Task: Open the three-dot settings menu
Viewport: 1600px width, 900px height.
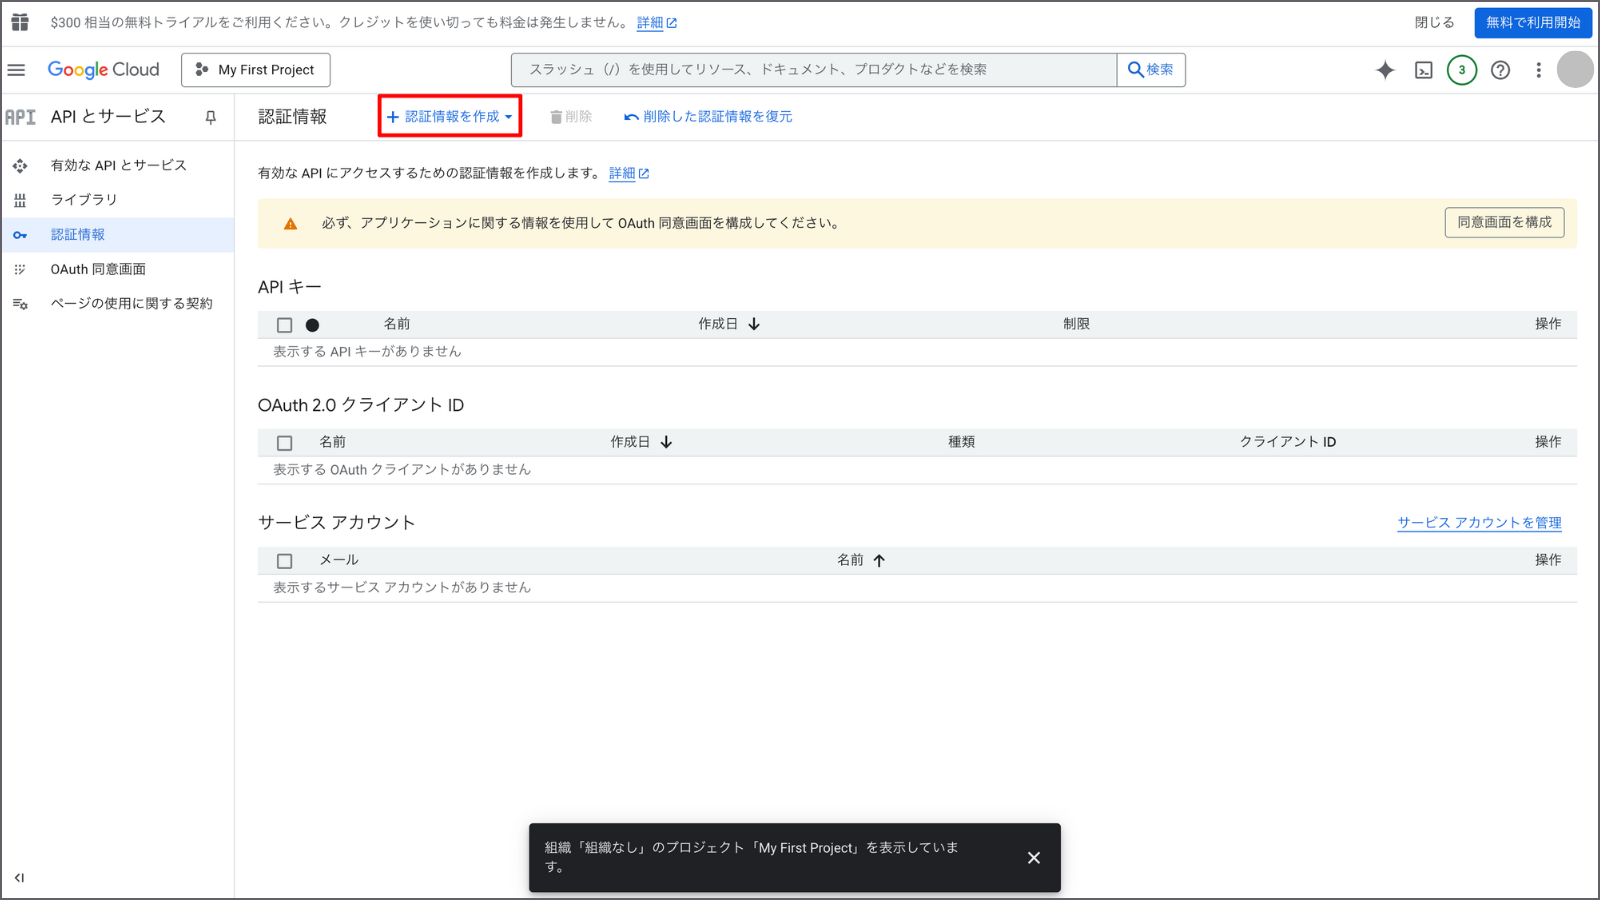Action: (1538, 70)
